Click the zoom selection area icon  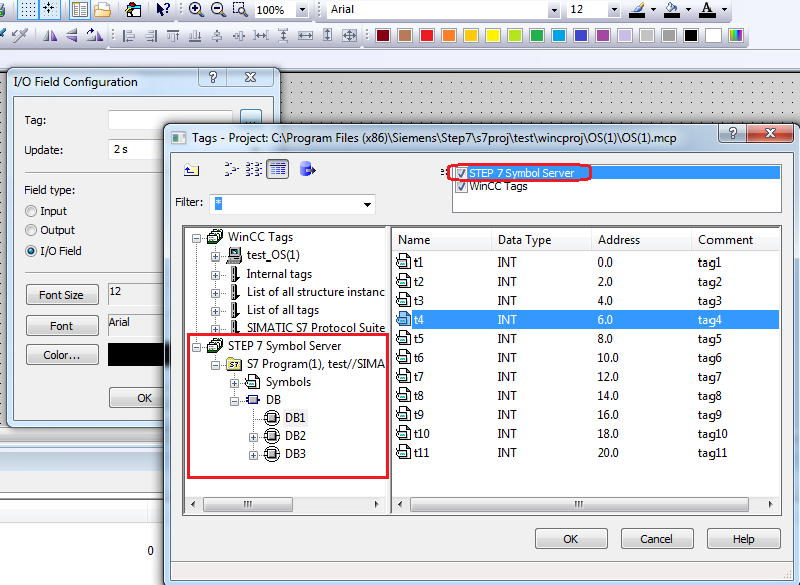point(240,9)
